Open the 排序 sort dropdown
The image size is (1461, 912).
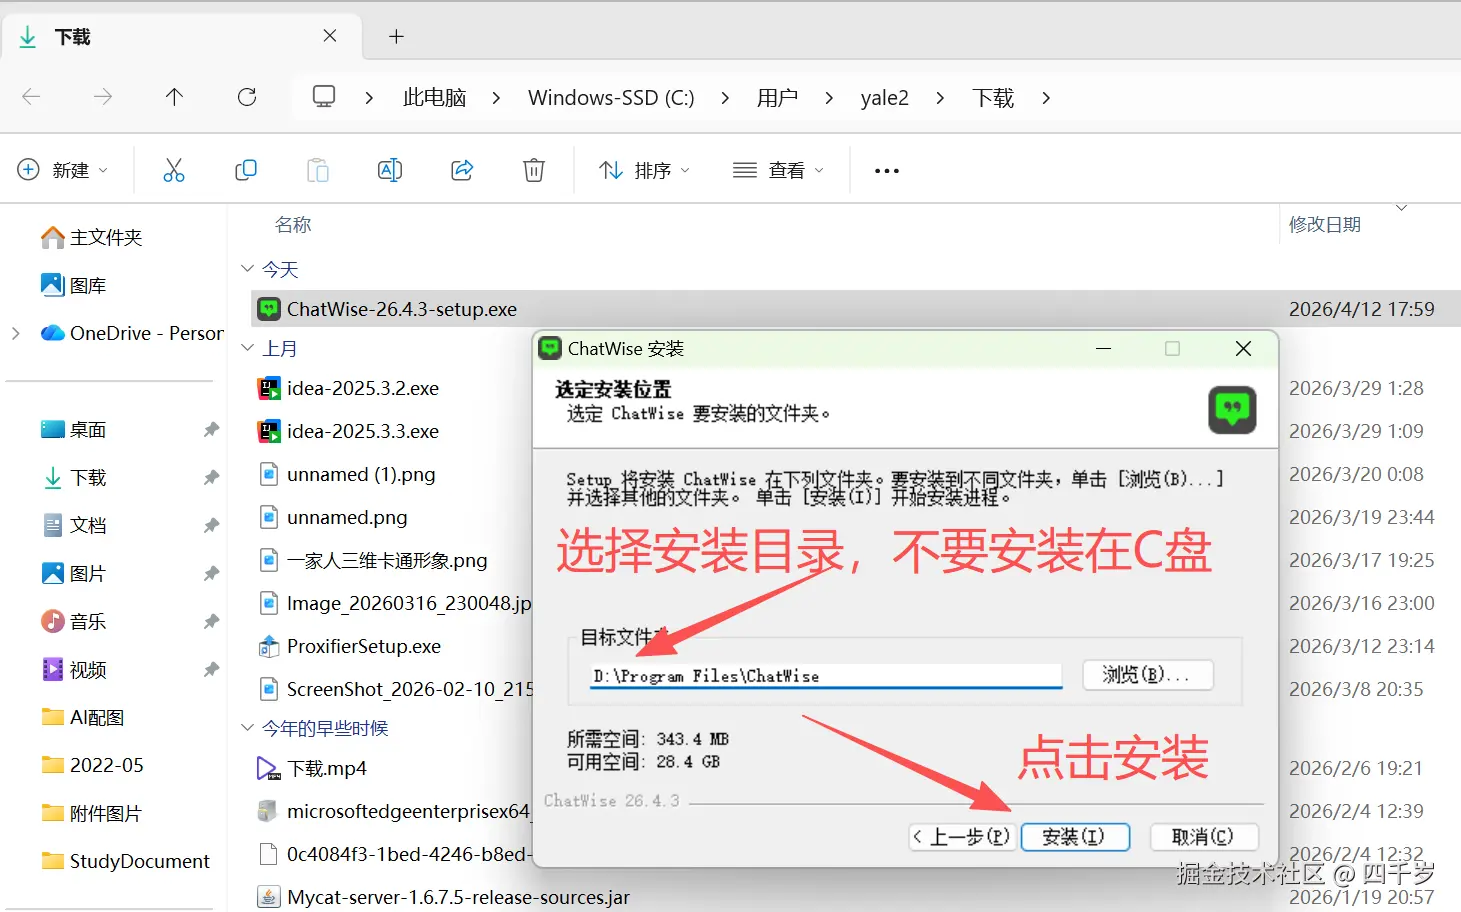[645, 170]
